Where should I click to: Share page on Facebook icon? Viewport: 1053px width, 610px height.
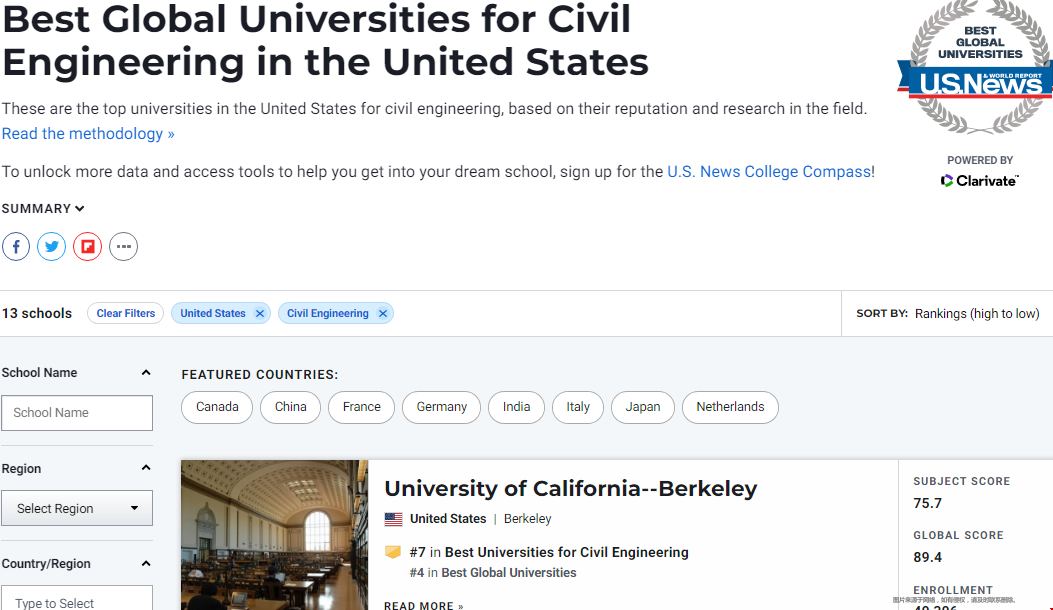16,246
